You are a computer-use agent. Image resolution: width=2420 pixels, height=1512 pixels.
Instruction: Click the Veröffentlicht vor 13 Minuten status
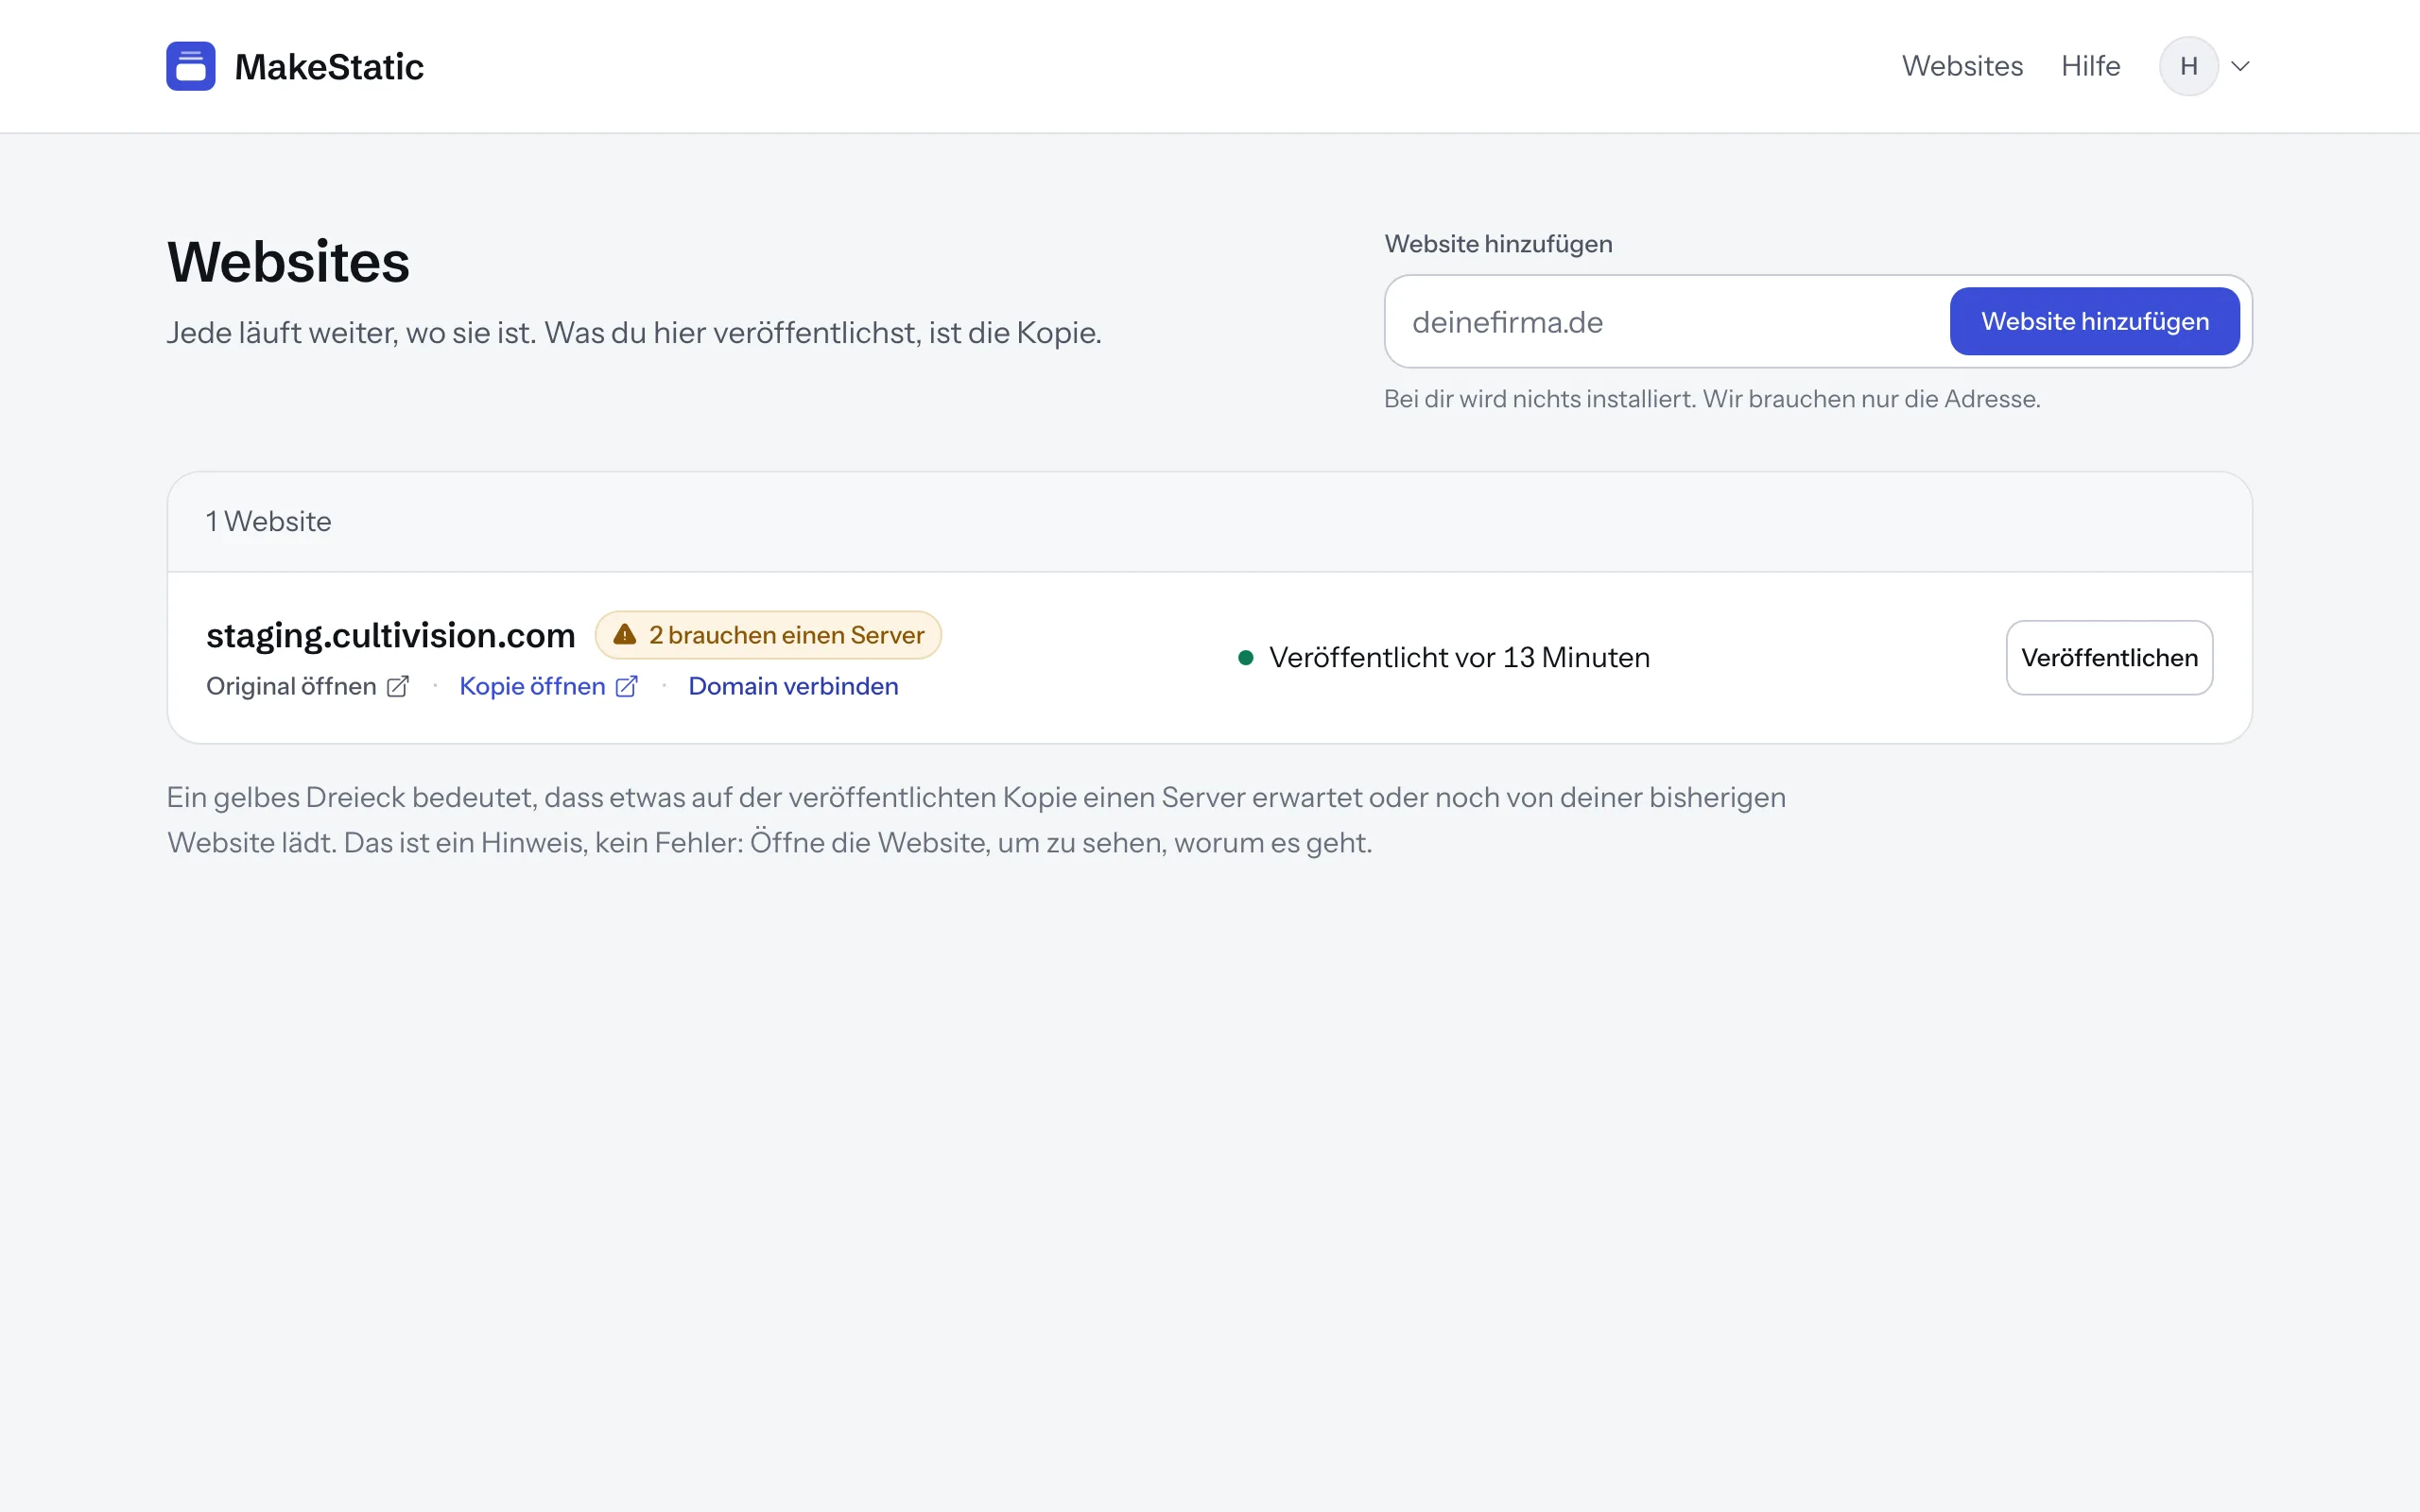pos(1459,657)
